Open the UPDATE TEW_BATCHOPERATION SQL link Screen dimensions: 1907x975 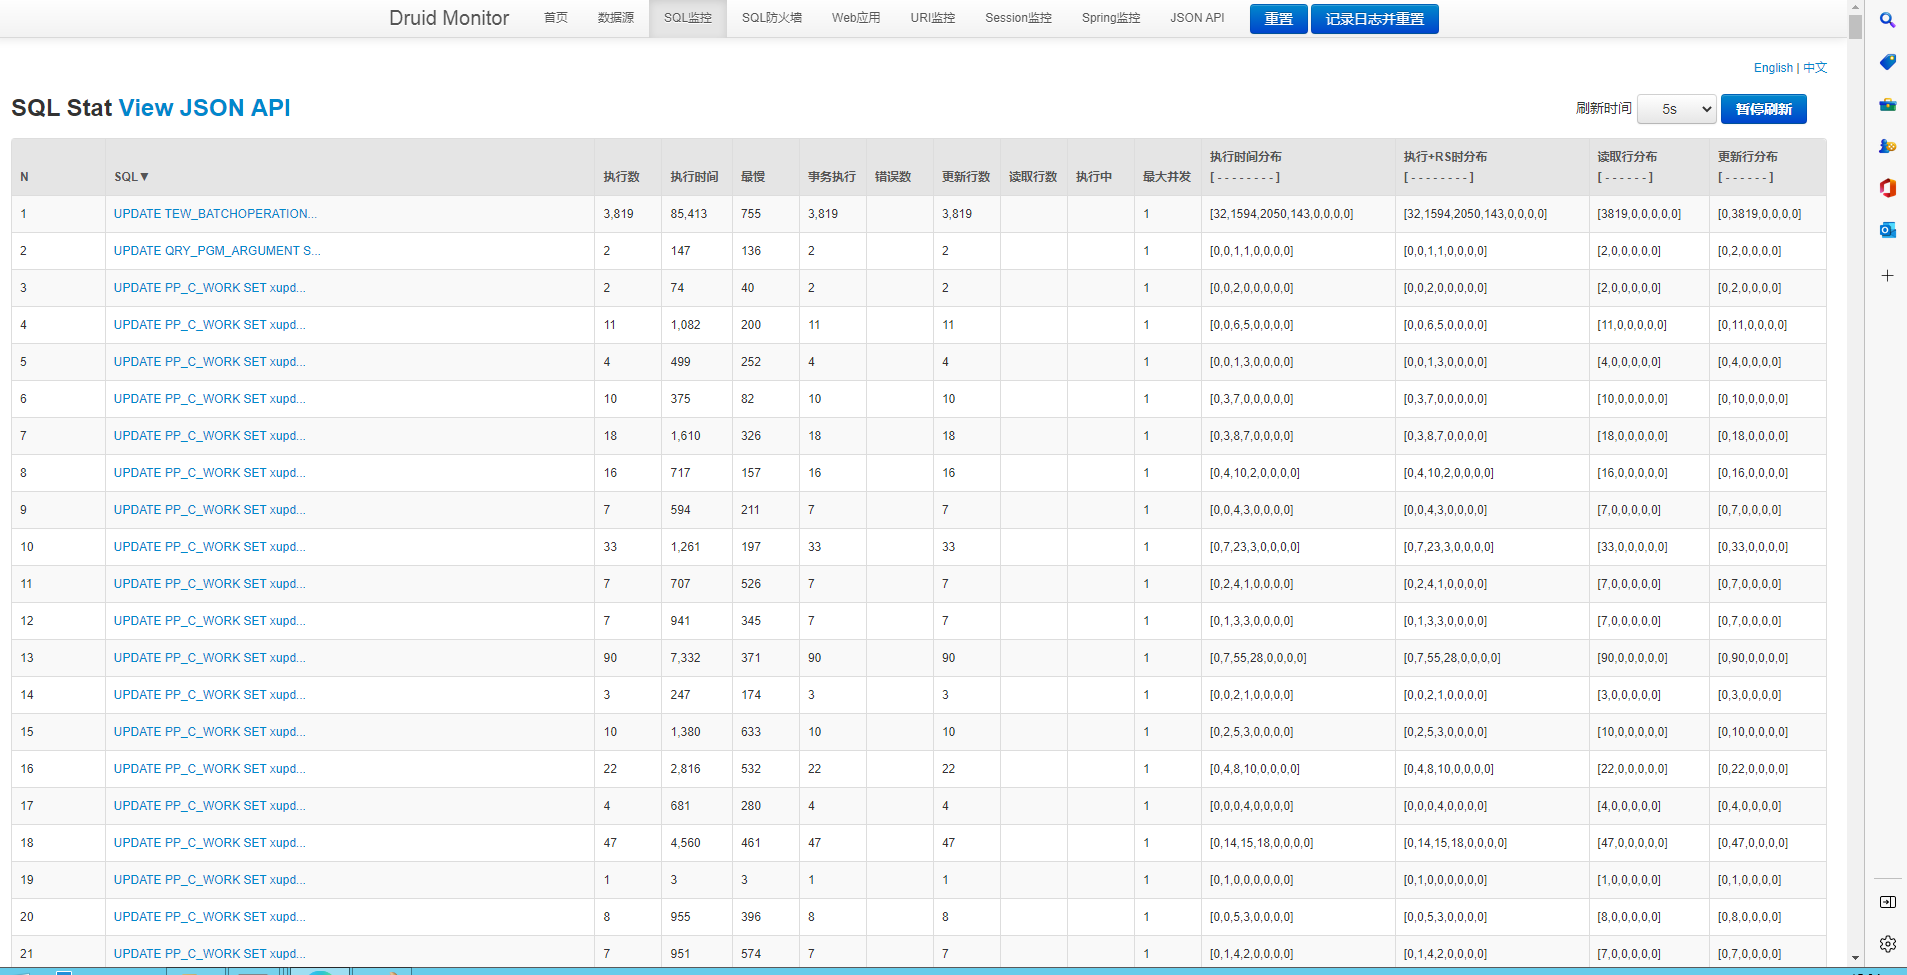point(215,214)
